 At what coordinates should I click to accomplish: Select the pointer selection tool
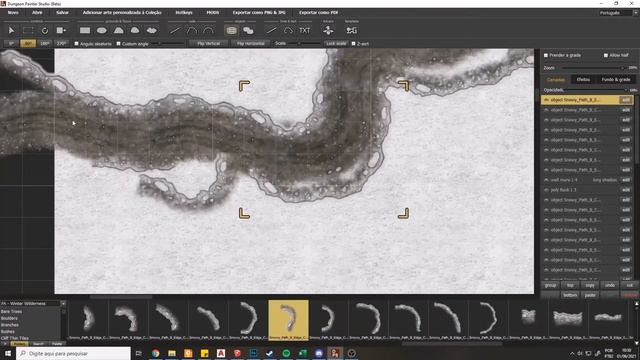point(11,30)
